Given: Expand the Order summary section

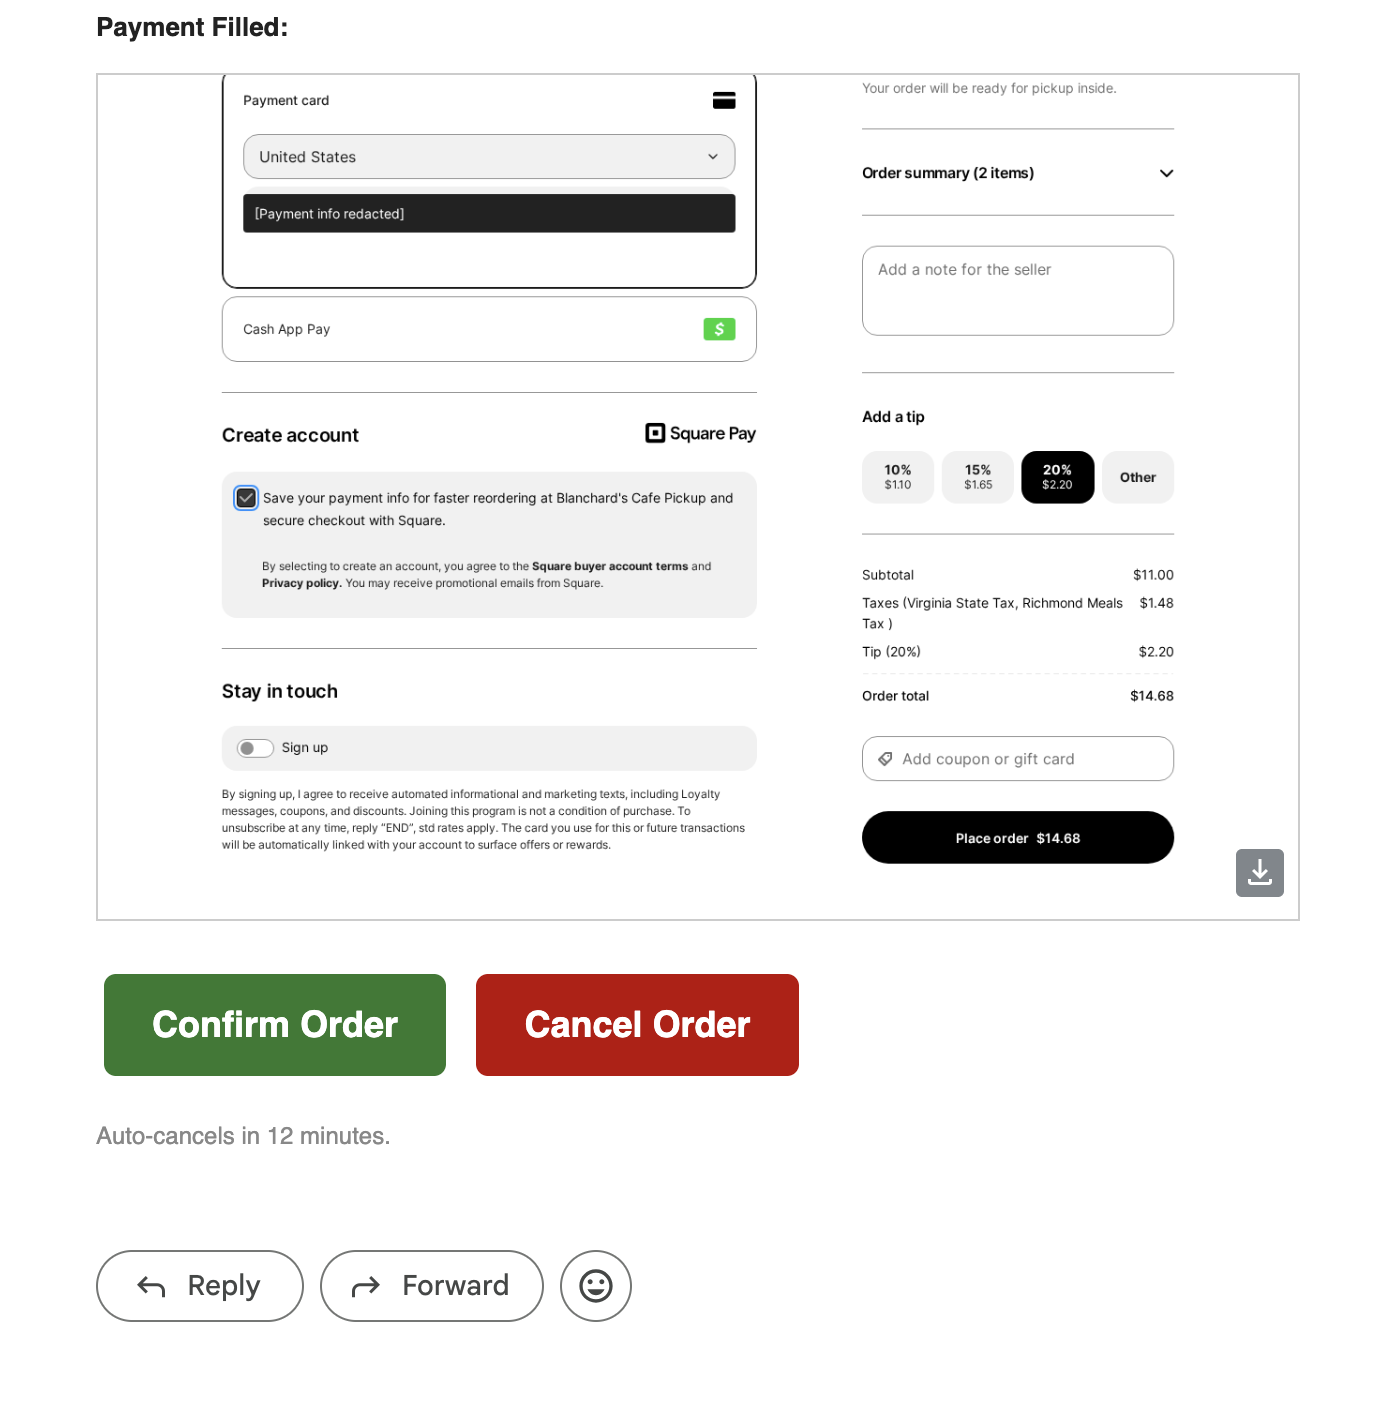Looking at the screenshot, I should point(1165,173).
